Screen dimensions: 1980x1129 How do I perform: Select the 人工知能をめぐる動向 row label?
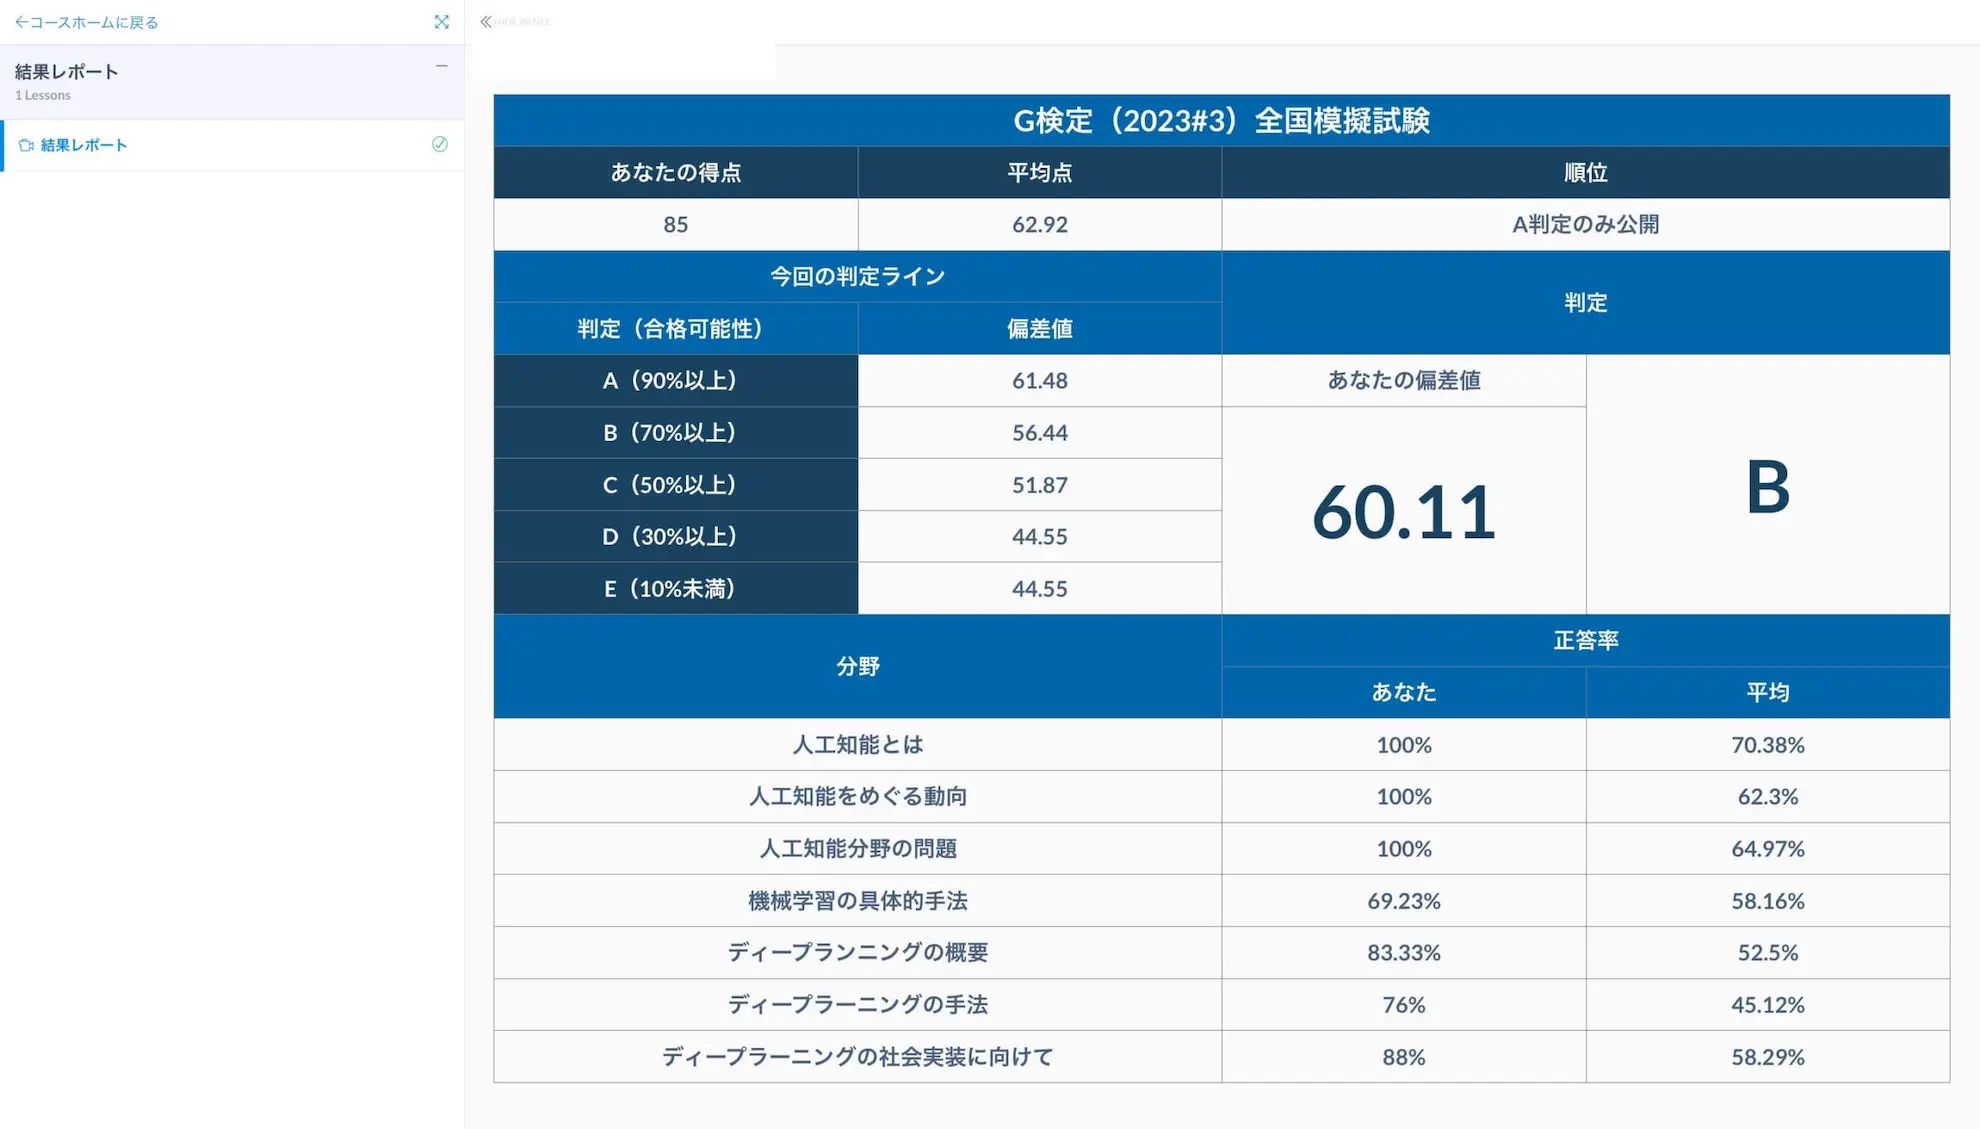(x=858, y=796)
